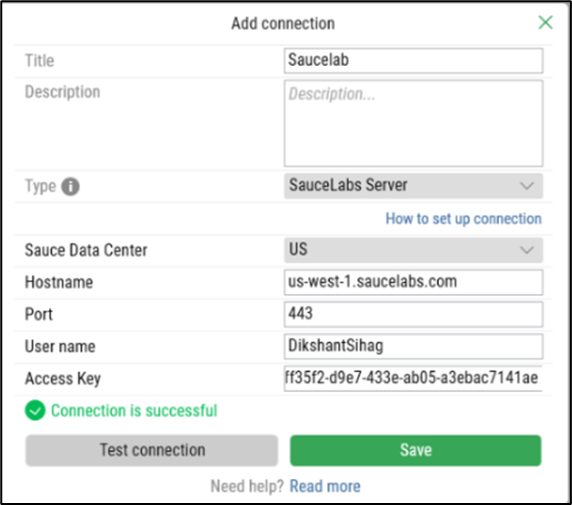Edit the User name field

click(x=413, y=346)
